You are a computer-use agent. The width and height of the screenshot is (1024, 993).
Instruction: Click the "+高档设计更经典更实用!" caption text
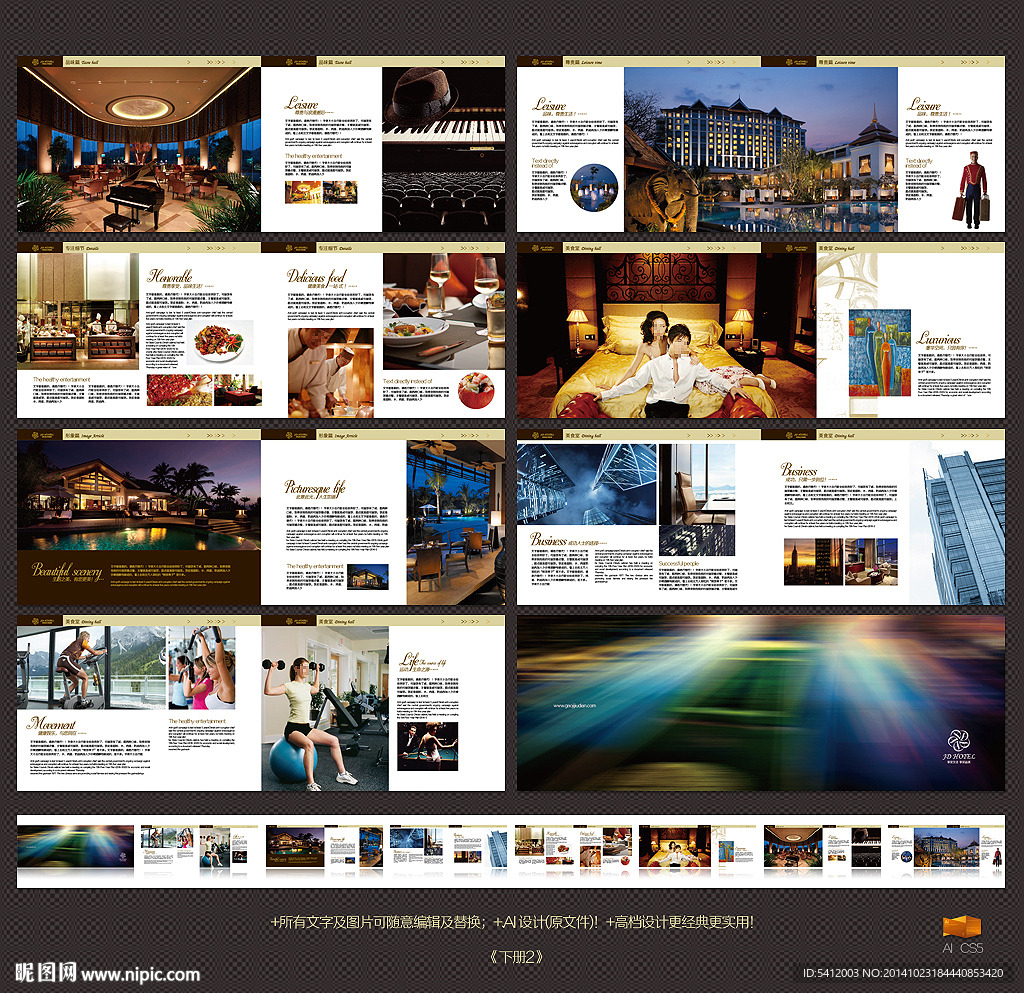click(x=680, y=922)
